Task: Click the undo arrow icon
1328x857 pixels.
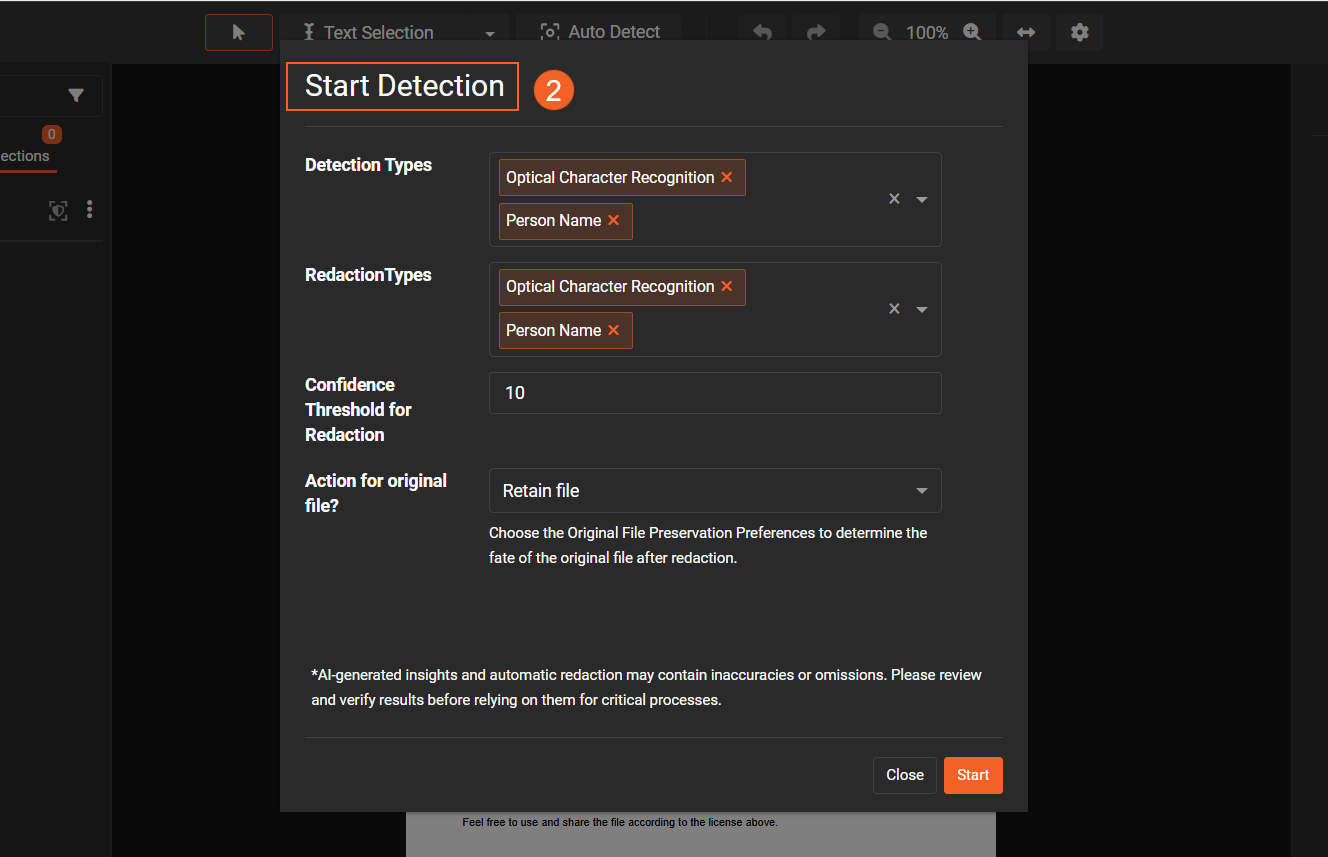Action: pos(762,32)
